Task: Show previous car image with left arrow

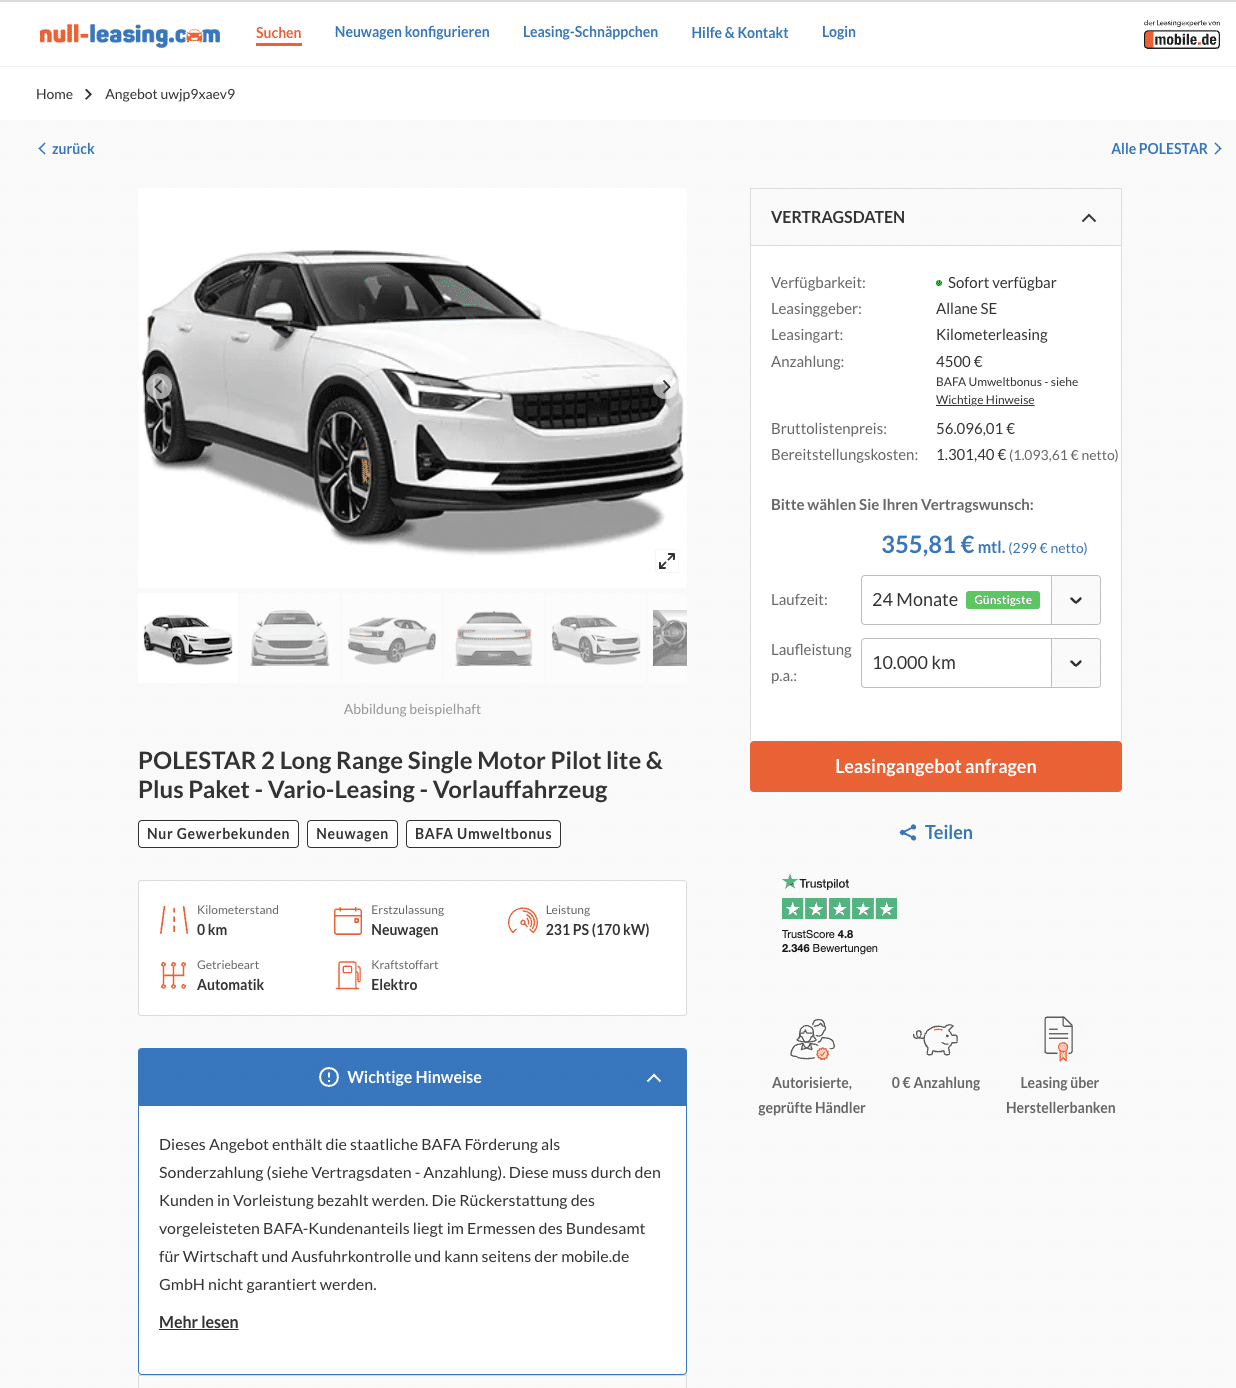Action: (x=159, y=386)
